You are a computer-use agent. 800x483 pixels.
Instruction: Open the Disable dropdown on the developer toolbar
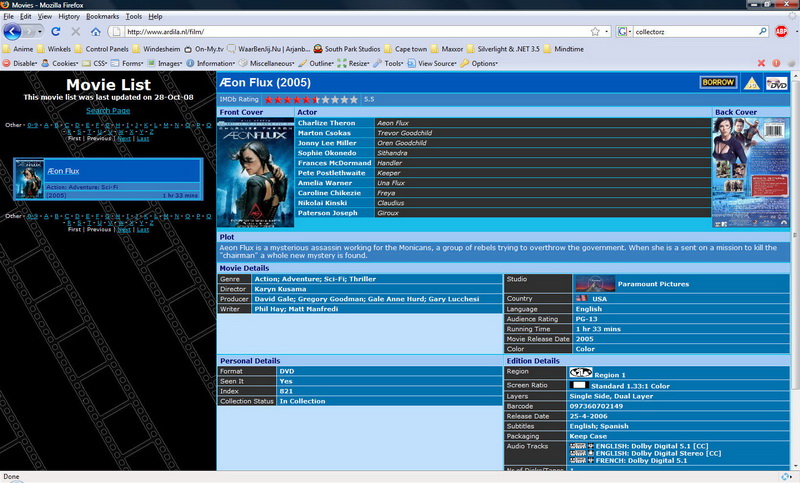click(20, 63)
